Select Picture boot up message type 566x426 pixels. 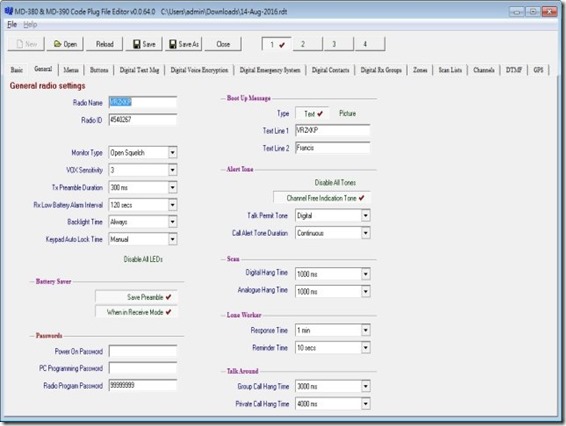pyautogui.click(x=348, y=113)
